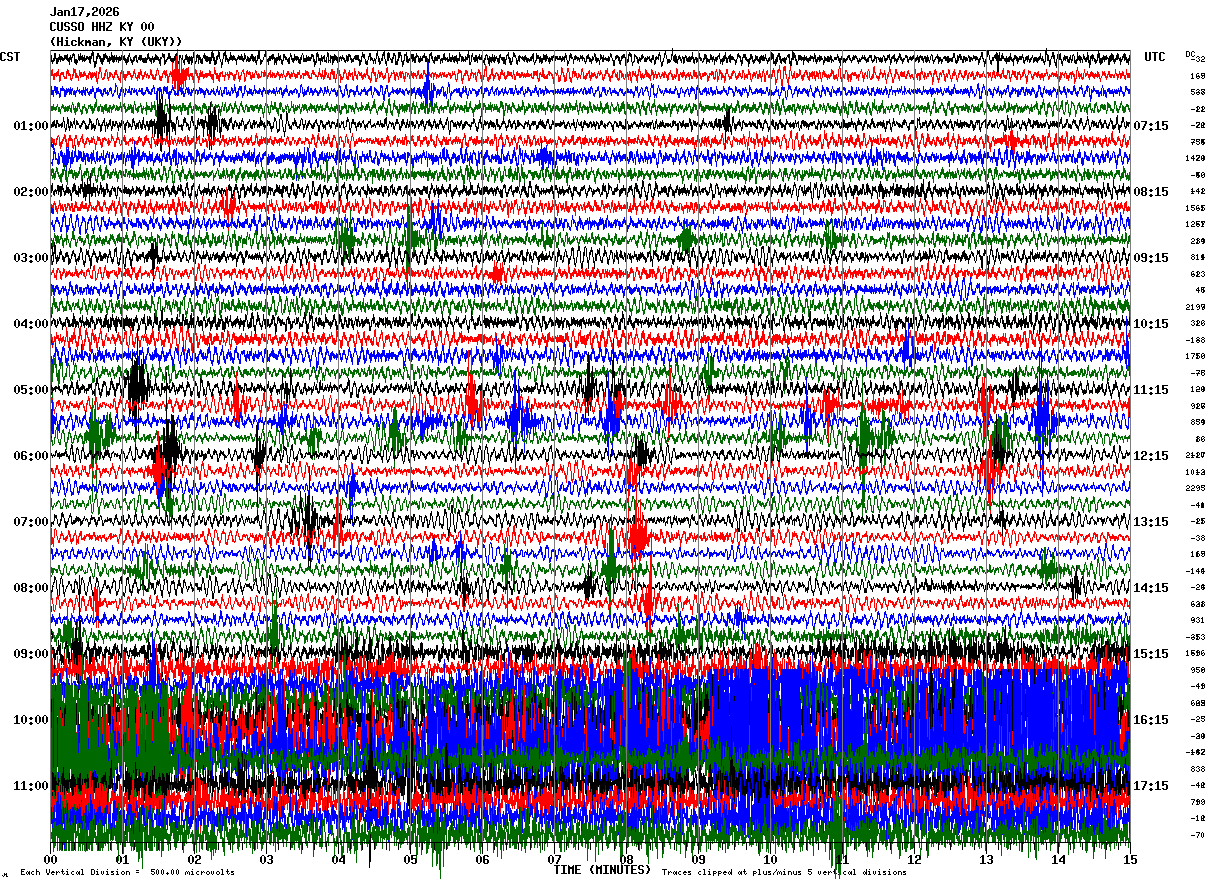Select the 06:00 CST time label
This screenshot has height=886, width=1210.
click(31, 456)
